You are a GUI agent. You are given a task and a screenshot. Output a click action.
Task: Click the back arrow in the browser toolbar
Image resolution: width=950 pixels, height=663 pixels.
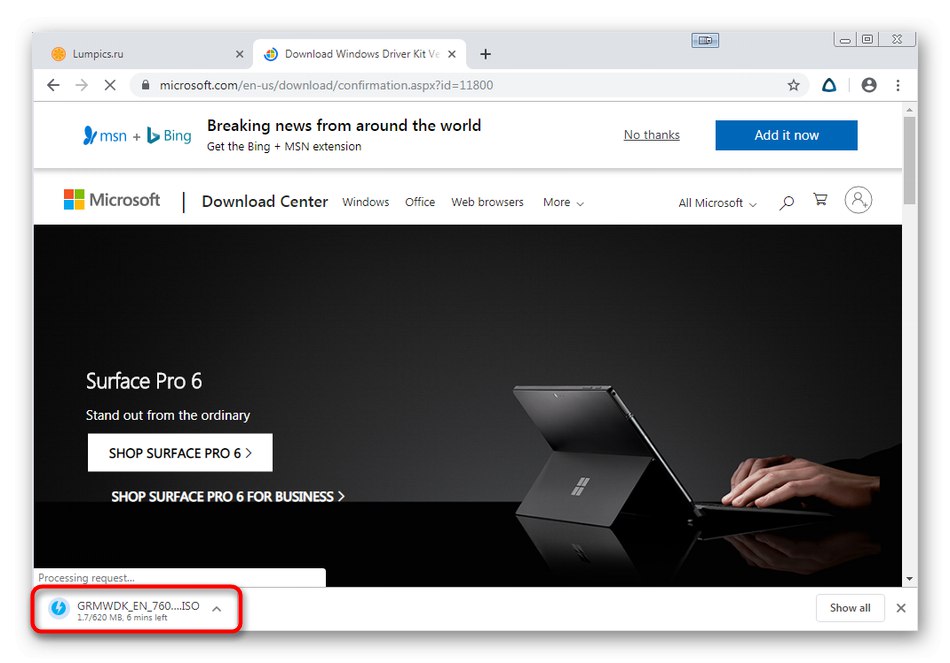tap(53, 85)
